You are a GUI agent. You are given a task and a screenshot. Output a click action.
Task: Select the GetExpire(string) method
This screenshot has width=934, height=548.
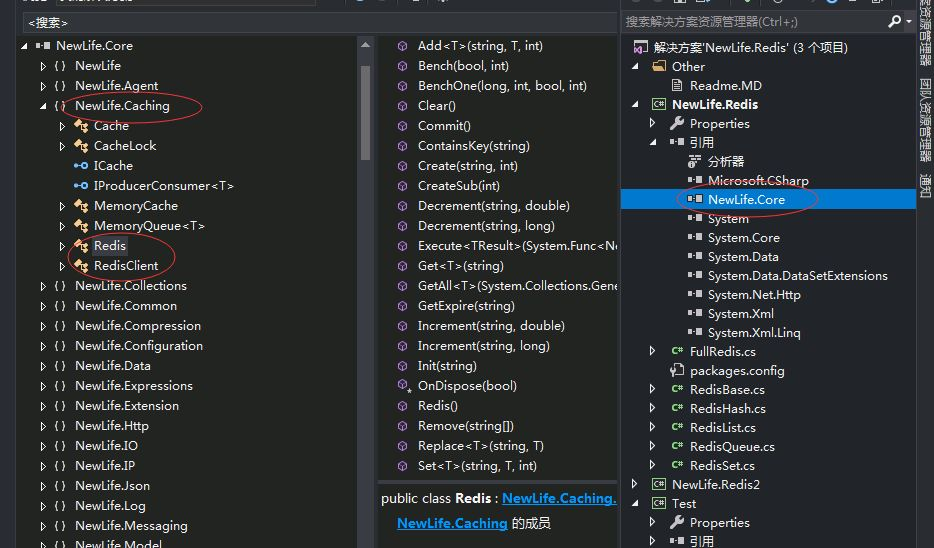coord(466,306)
